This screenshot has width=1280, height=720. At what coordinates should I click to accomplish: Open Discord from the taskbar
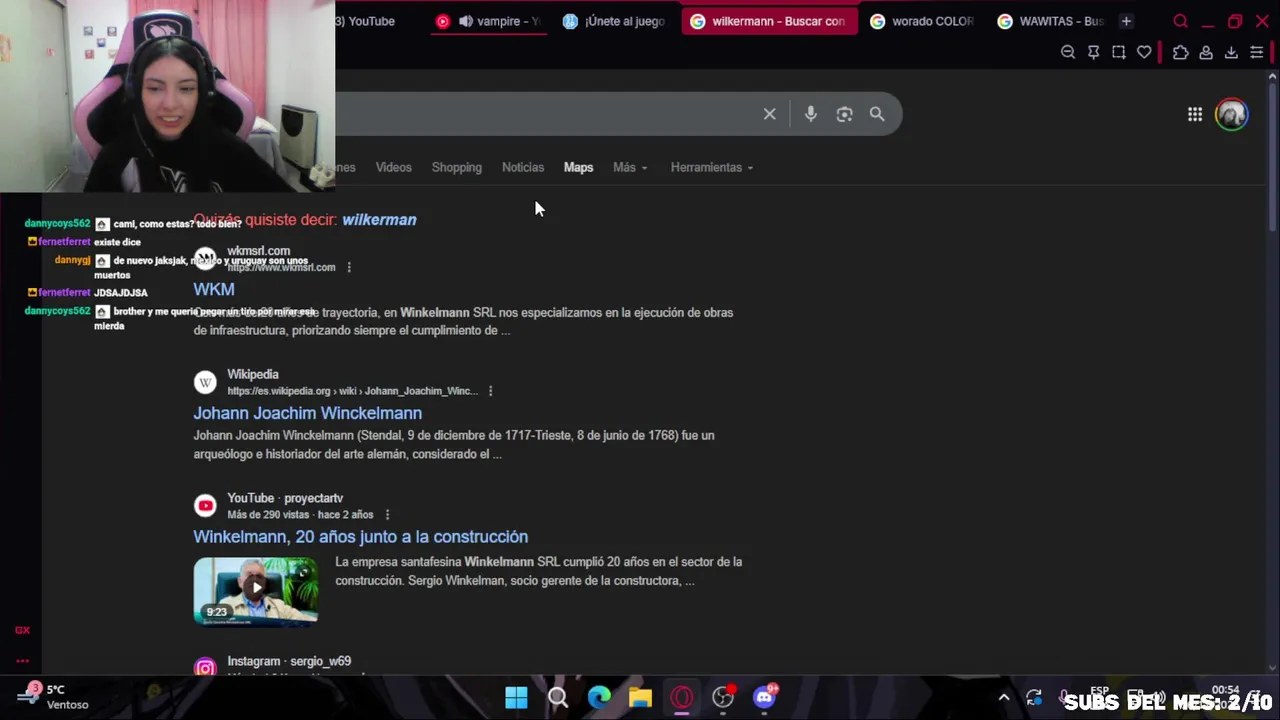tap(765, 697)
